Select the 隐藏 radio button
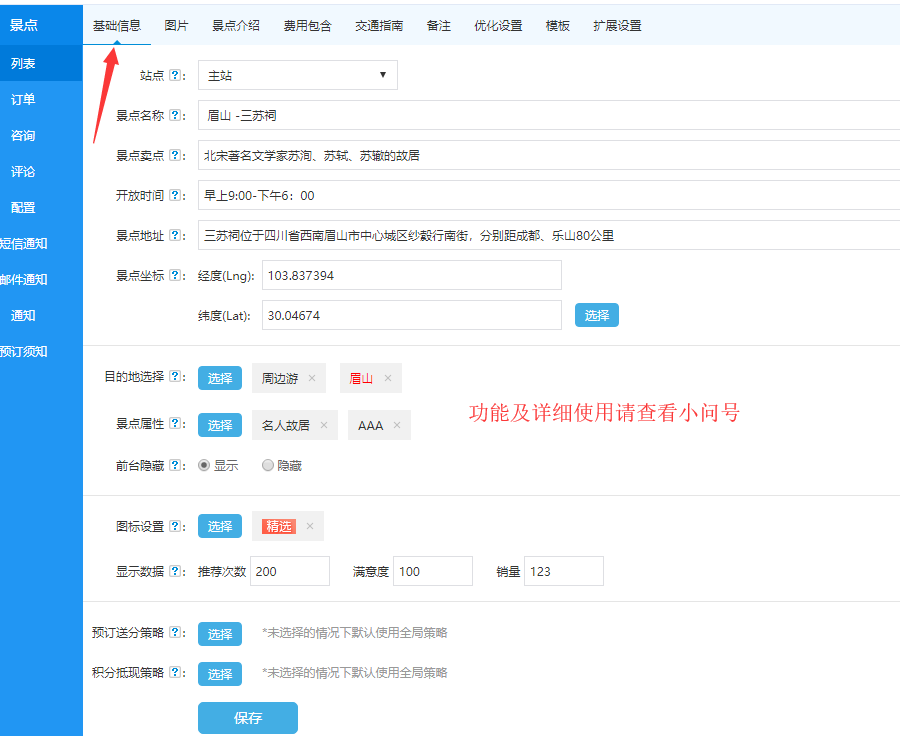900x736 pixels. tap(267, 465)
